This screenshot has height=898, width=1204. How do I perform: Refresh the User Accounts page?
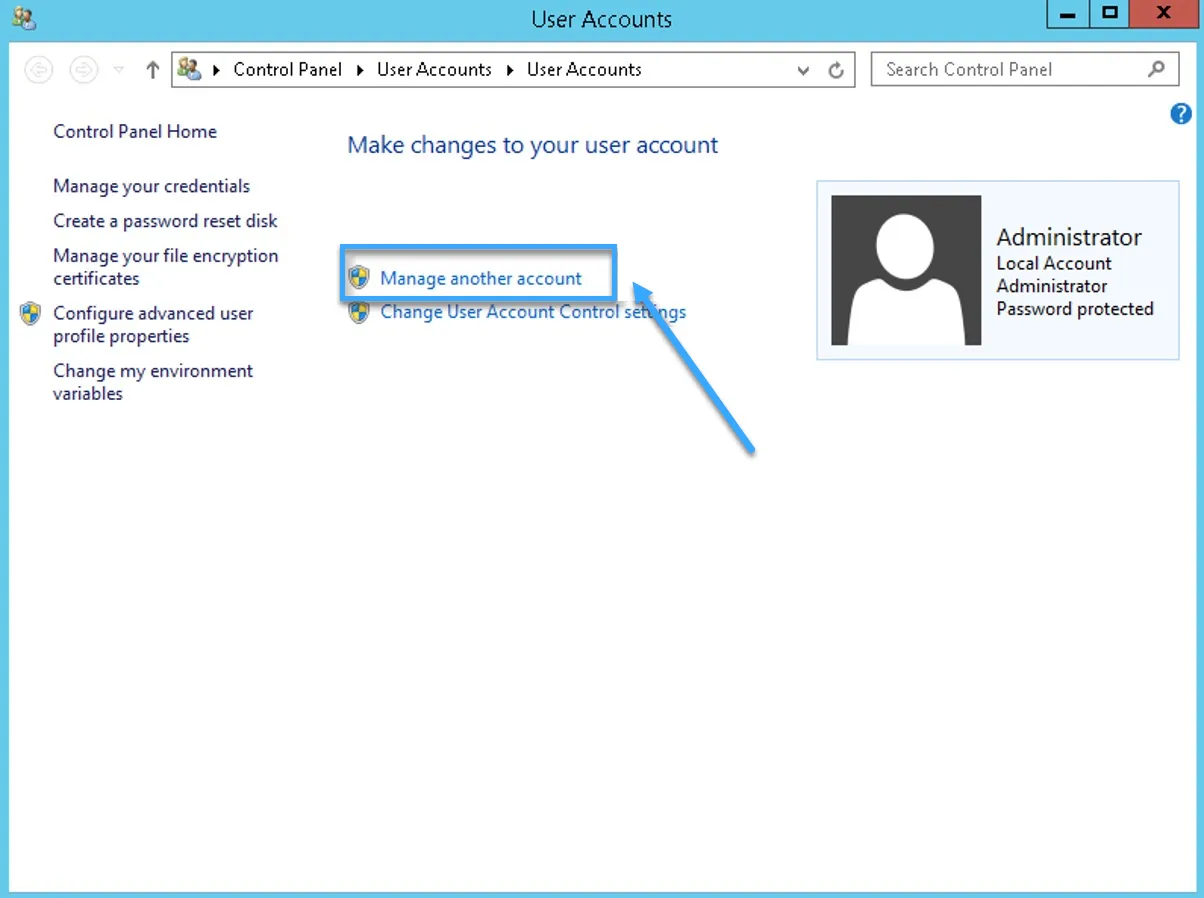click(836, 70)
